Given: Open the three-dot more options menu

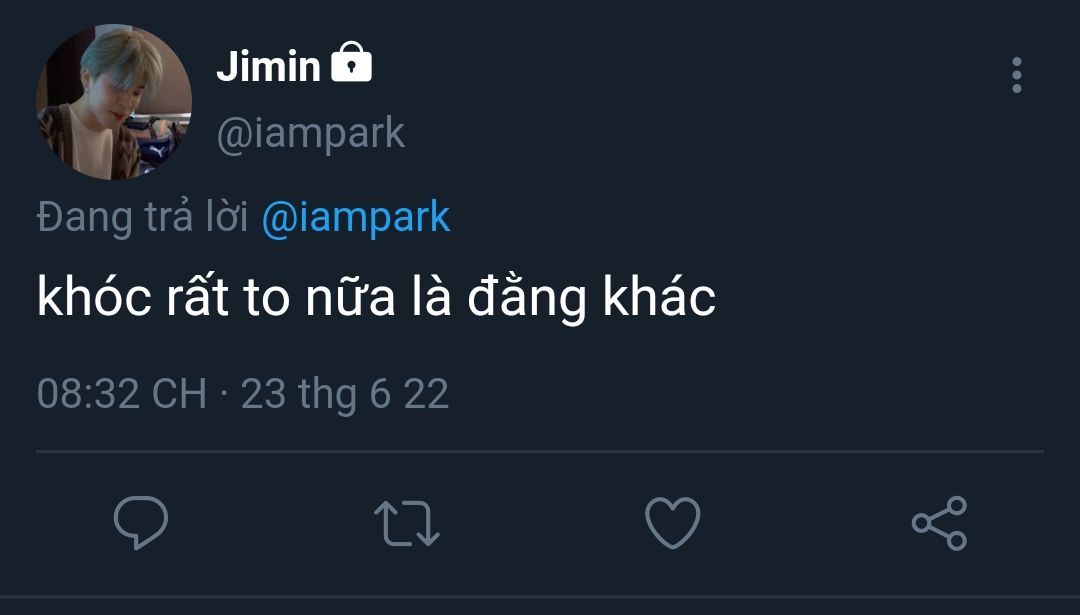Looking at the screenshot, I should click(x=1016, y=75).
